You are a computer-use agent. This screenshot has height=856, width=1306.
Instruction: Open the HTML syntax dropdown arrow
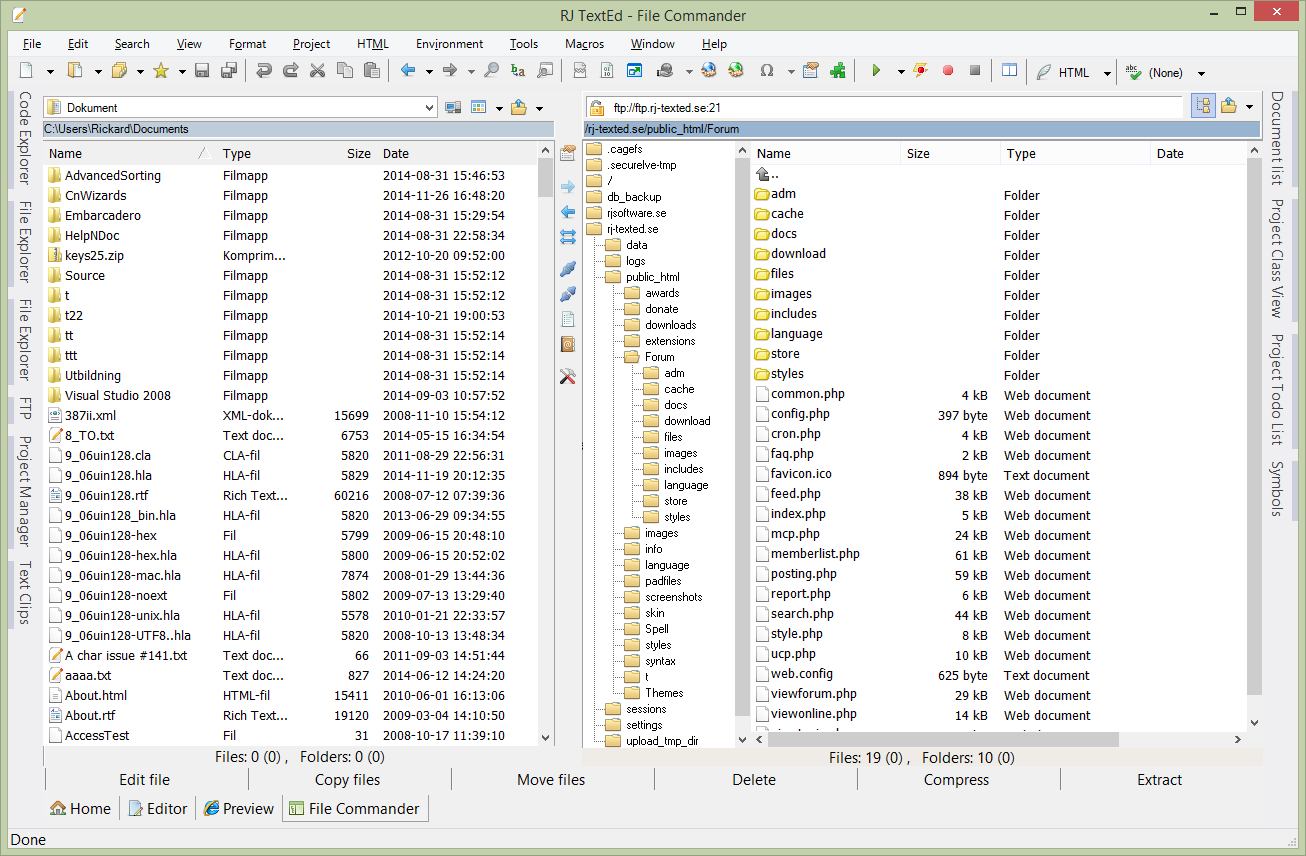point(1107,73)
